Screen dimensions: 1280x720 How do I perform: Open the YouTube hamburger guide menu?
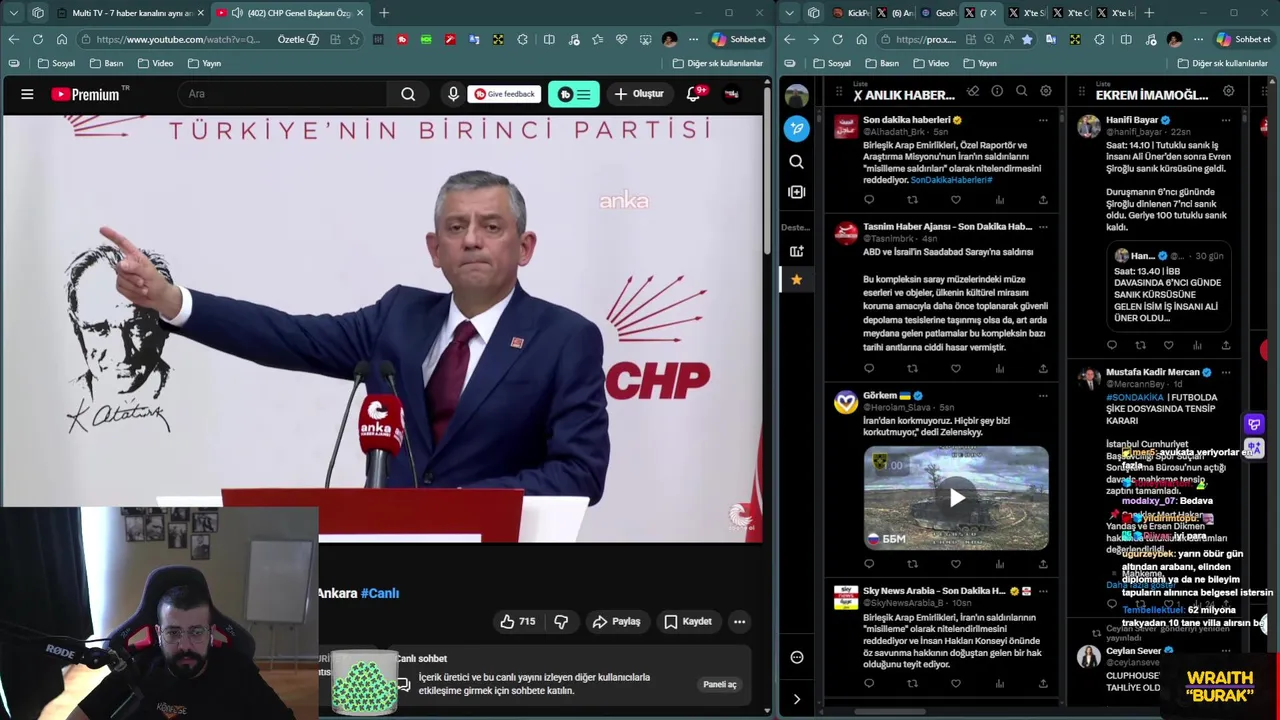click(x=27, y=94)
